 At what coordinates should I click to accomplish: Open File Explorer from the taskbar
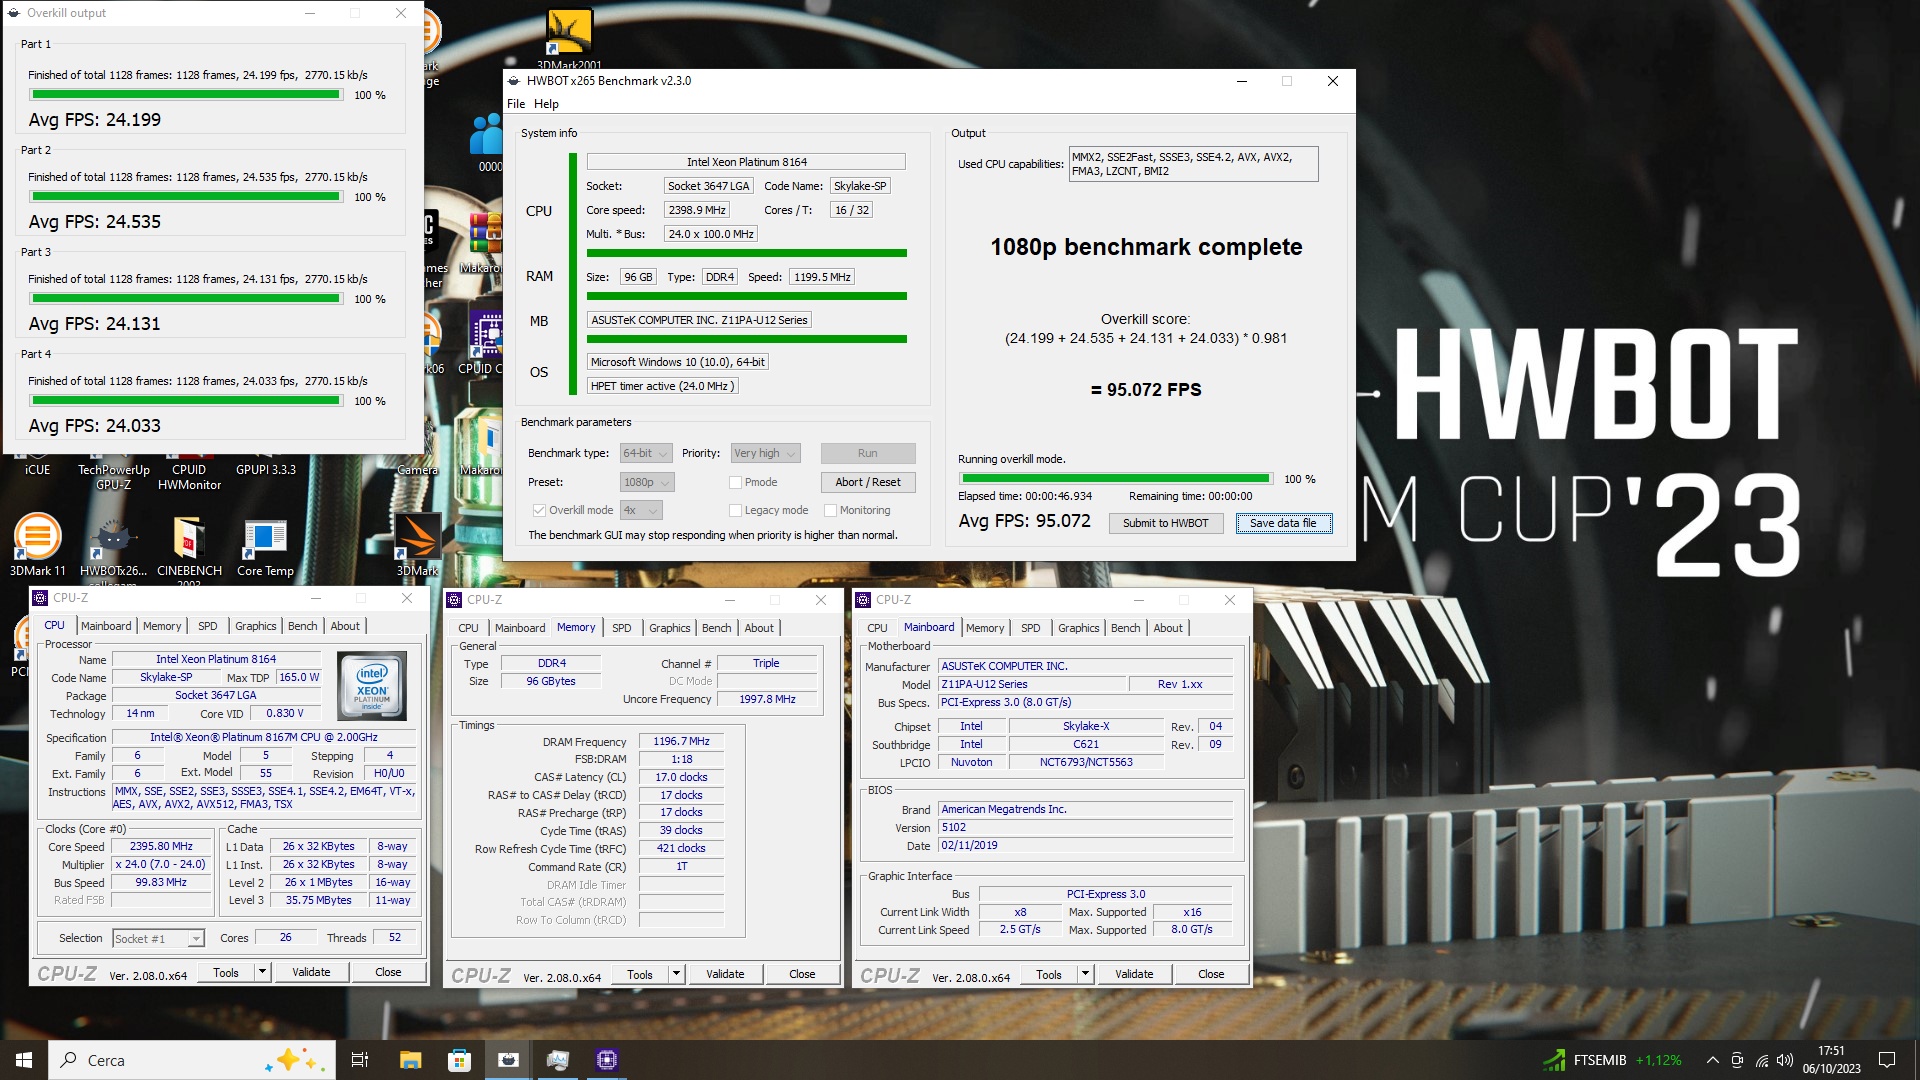tap(410, 1060)
